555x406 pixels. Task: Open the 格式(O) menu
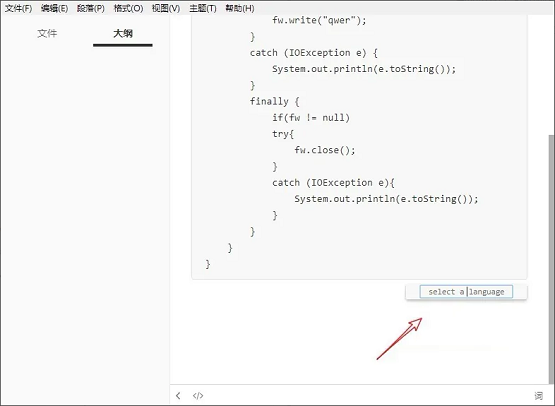[x=128, y=8]
